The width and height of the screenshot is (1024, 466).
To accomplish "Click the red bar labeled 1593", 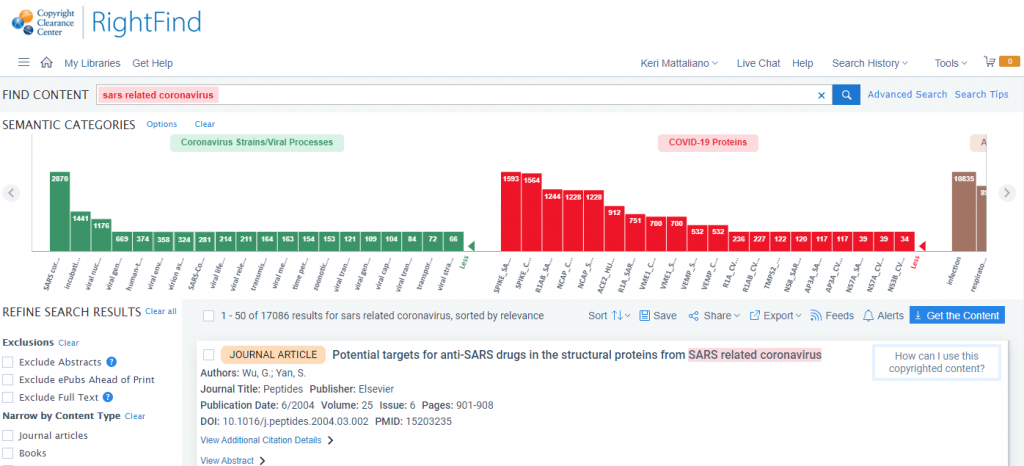I will click(511, 211).
